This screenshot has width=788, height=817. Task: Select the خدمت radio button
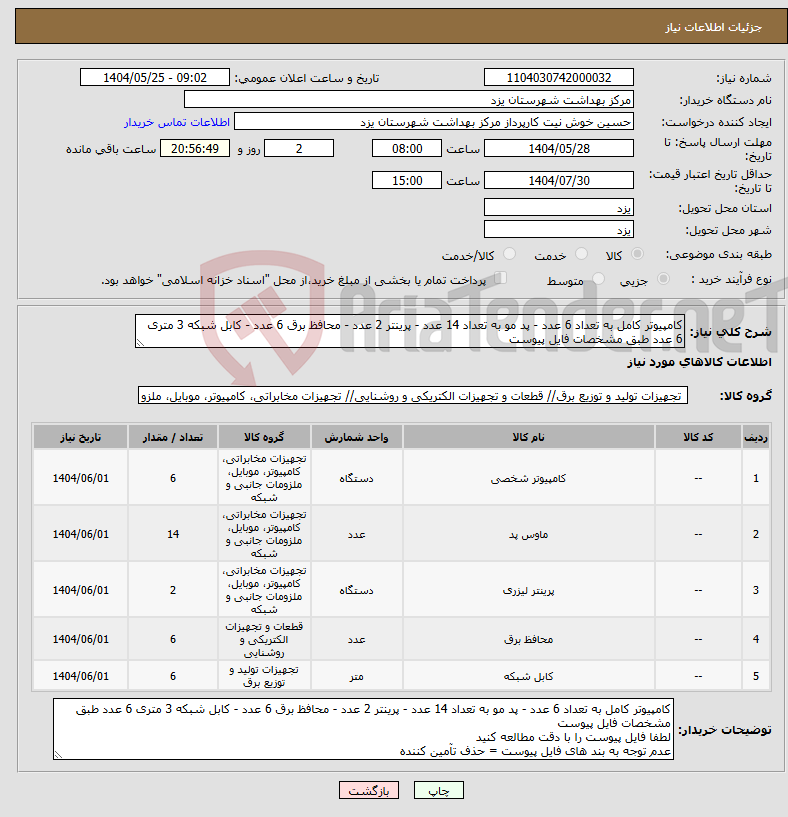(581, 254)
